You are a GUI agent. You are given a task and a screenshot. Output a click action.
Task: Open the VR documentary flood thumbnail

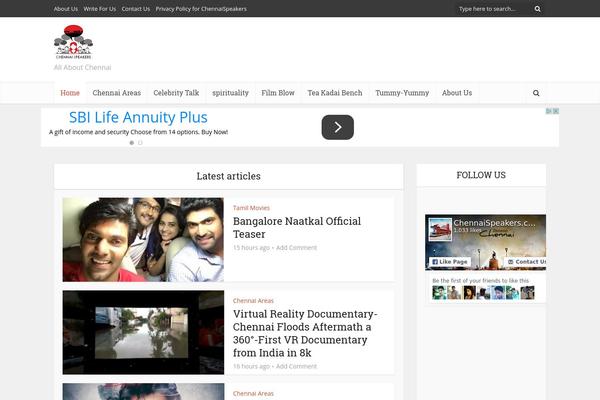143,332
